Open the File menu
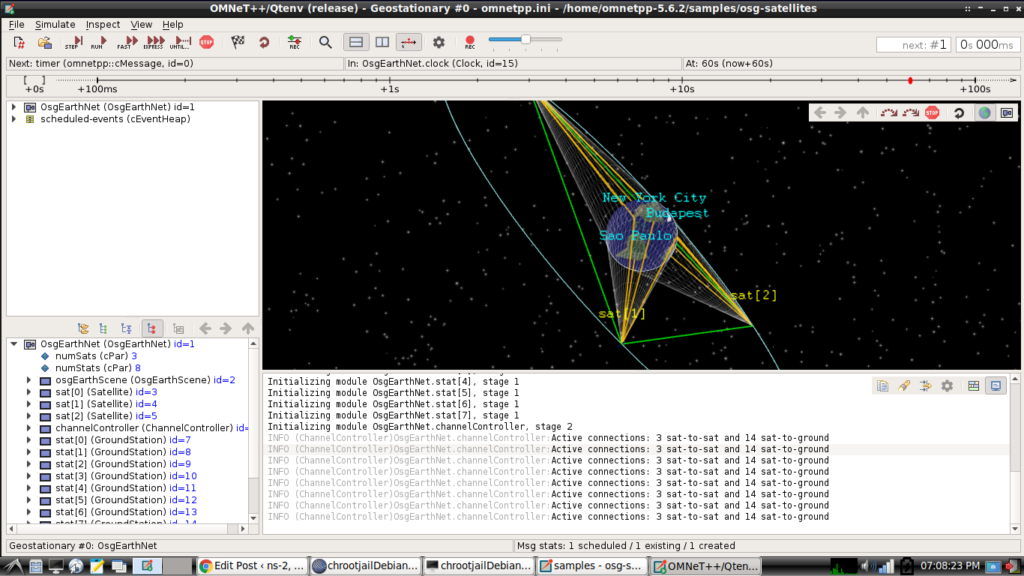Viewport: 1024px width, 576px height. (x=16, y=24)
